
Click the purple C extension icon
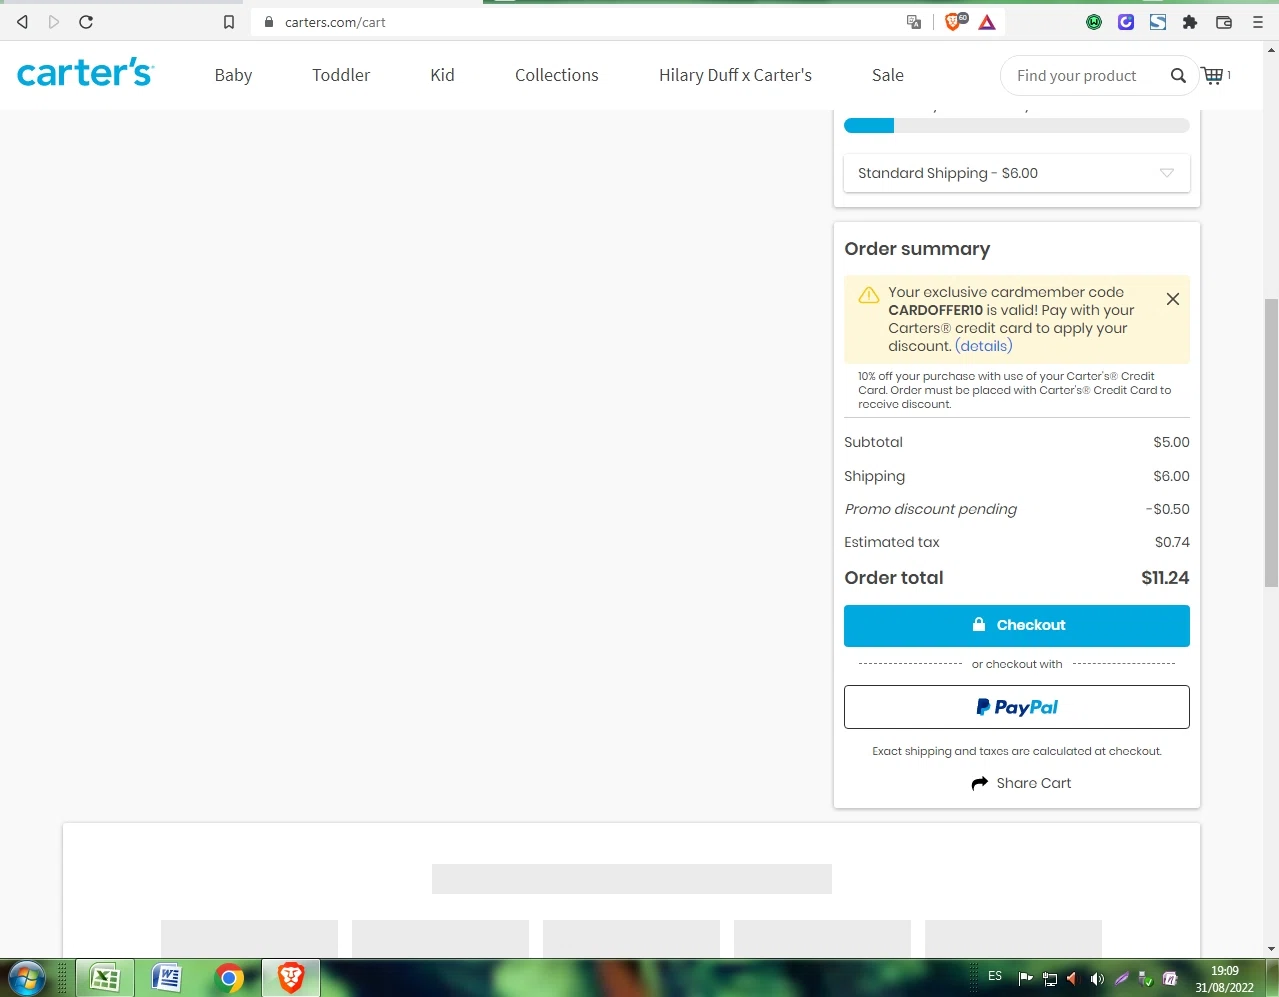tap(1126, 22)
